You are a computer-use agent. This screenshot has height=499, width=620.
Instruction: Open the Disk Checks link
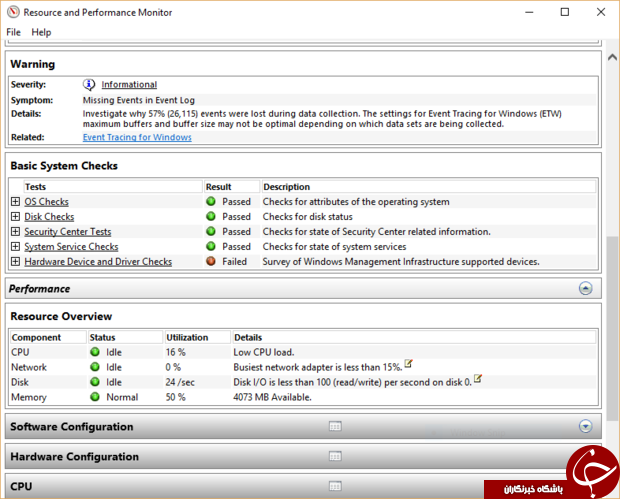[x=49, y=217]
